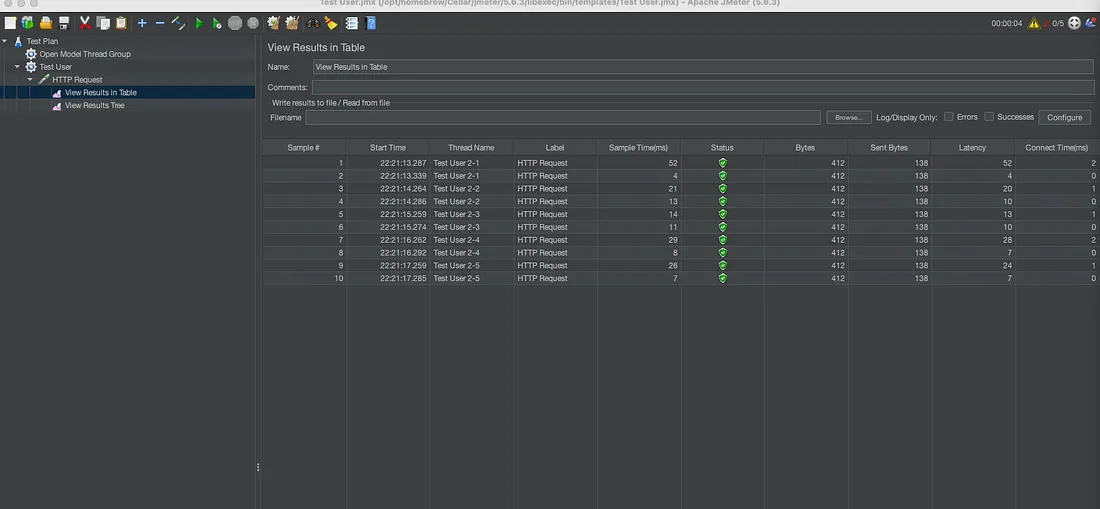Screen dimensions: 1100x509
Task: Click the flask icon of Test Plan
Action: (18, 41)
